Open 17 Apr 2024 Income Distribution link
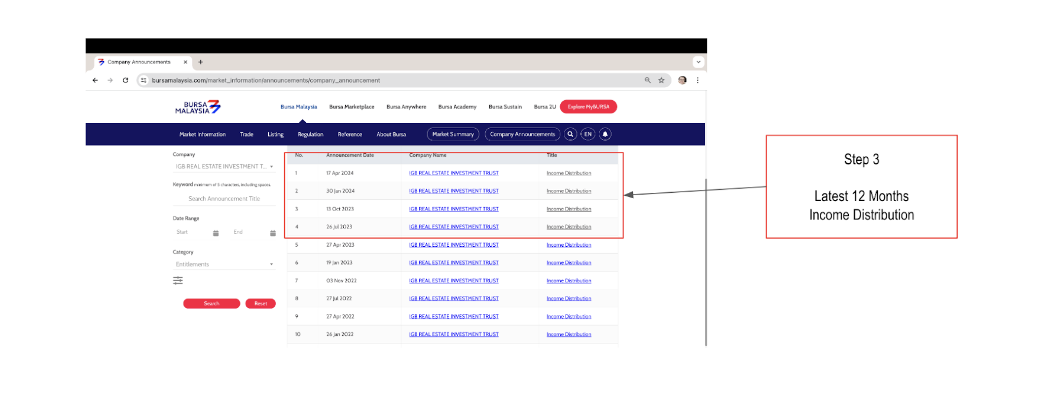Screen dimensions: 1048x418 coord(569,173)
